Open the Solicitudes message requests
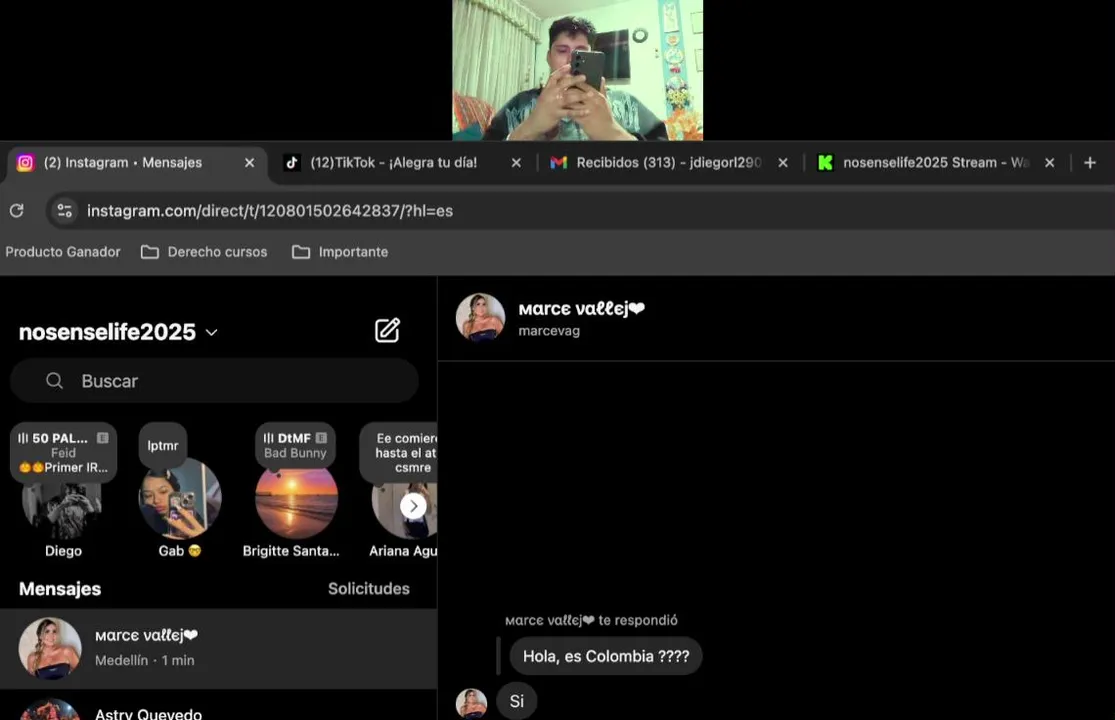This screenshot has width=1115, height=720. tap(368, 589)
